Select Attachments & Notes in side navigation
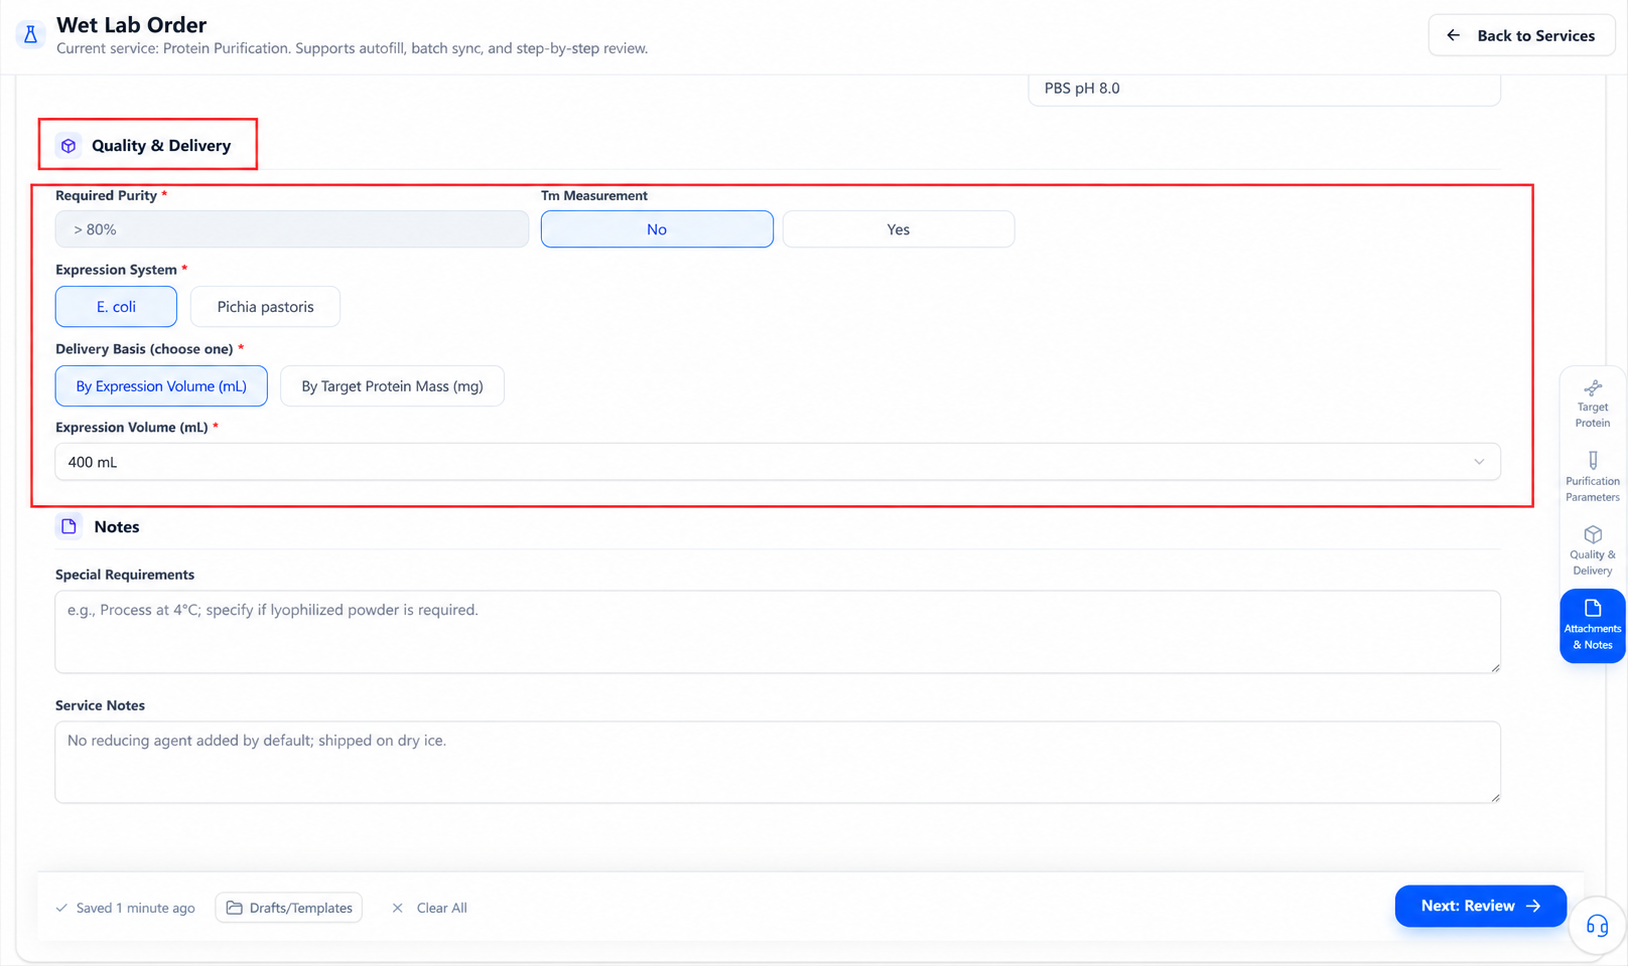Viewport: 1628px width, 966px height. (1592, 625)
